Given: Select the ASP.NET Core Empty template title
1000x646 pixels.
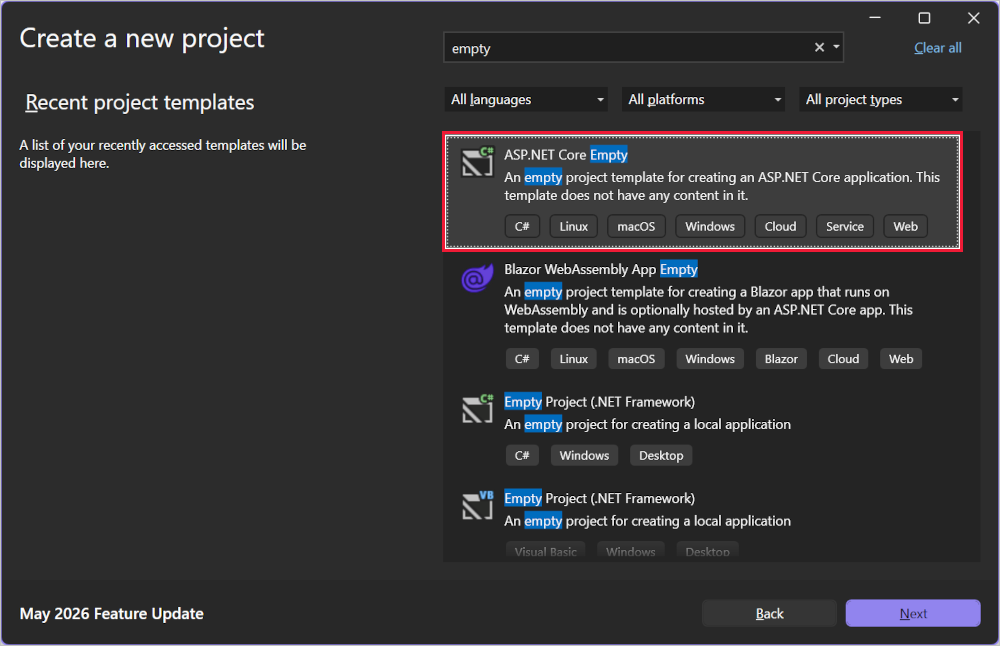Looking at the screenshot, I should [x=566, y=155].
